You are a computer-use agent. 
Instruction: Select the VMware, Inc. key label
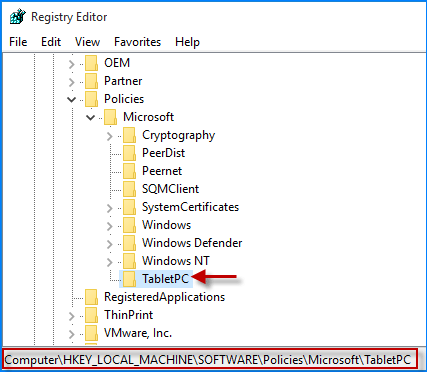pyautogui.click(x=138, y=333)
